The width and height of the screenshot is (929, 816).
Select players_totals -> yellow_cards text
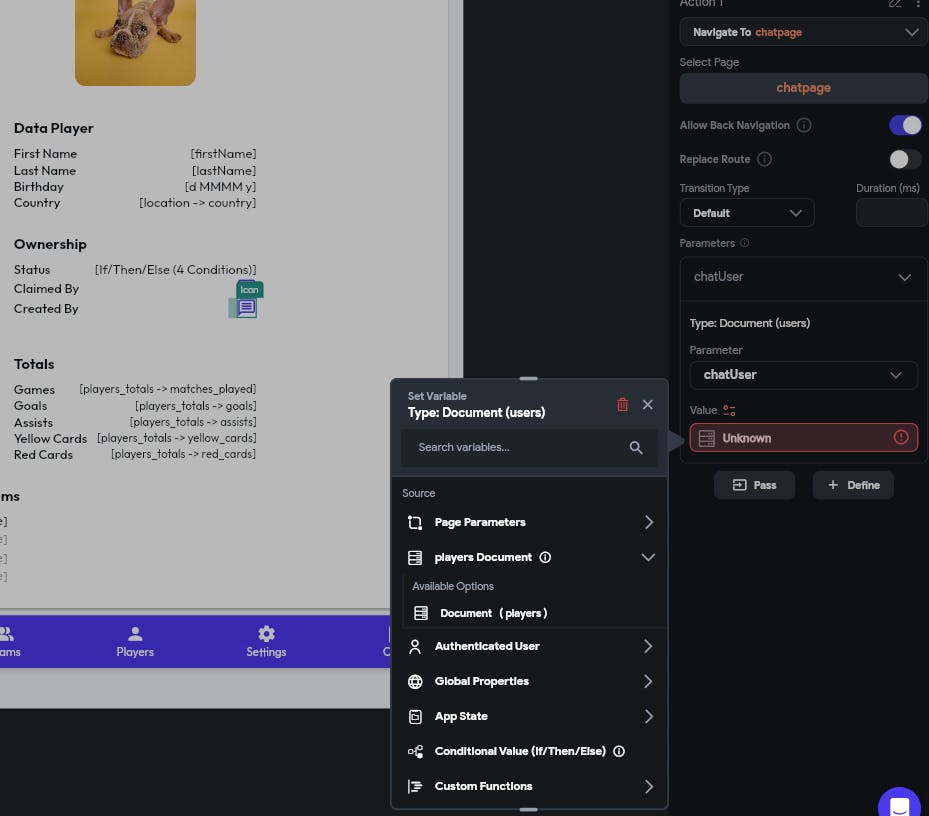[x=177, y=438]
